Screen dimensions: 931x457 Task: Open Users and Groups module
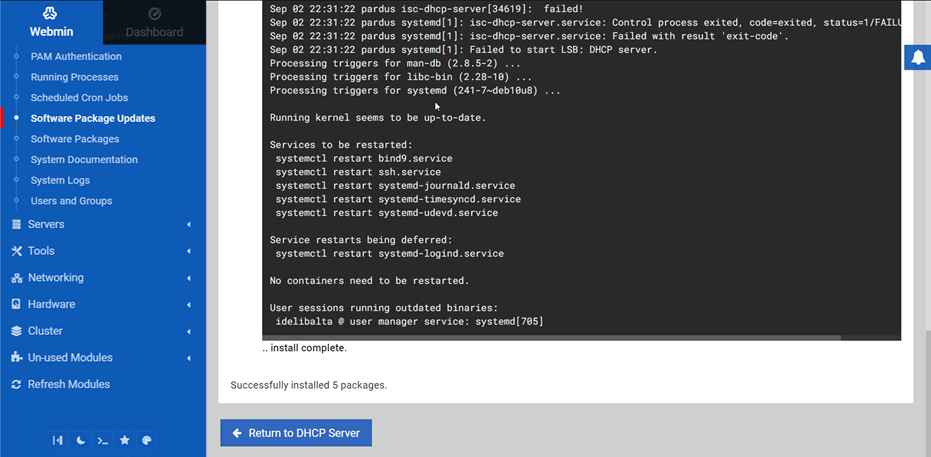click(71, 201)
